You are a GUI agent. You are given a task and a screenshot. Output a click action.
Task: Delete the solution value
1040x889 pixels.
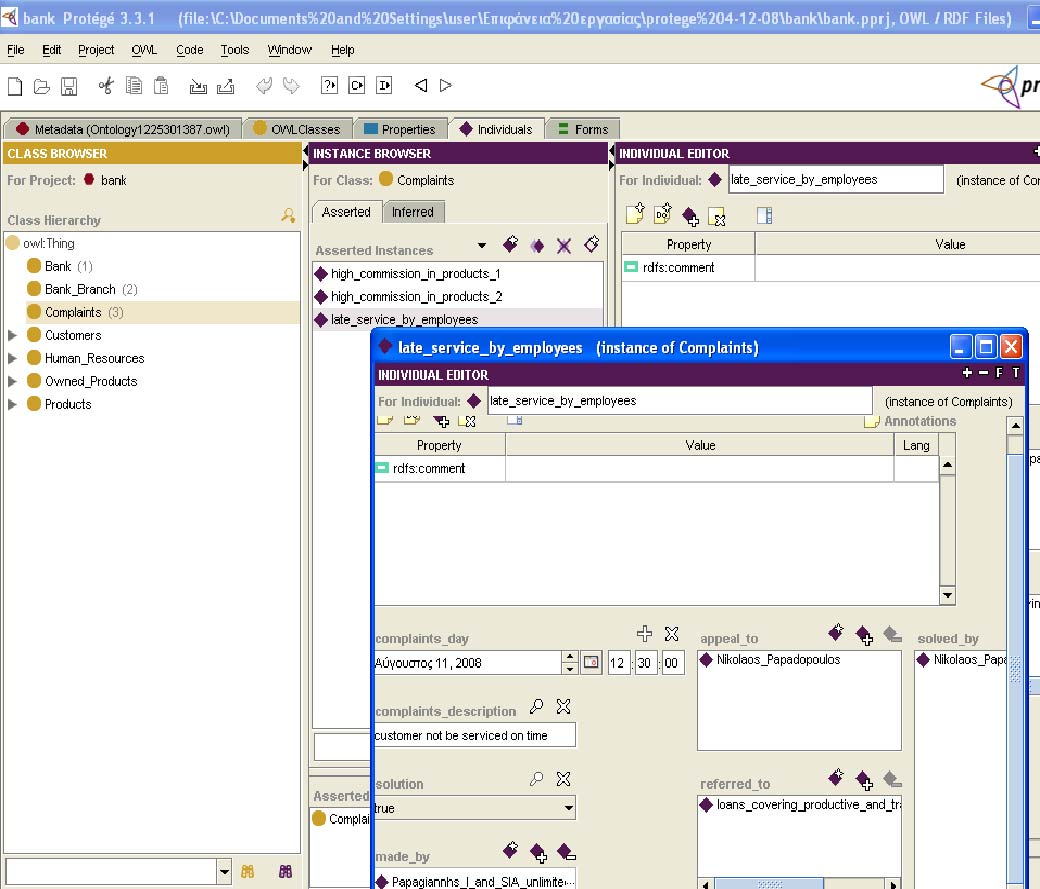pos(564,779)
